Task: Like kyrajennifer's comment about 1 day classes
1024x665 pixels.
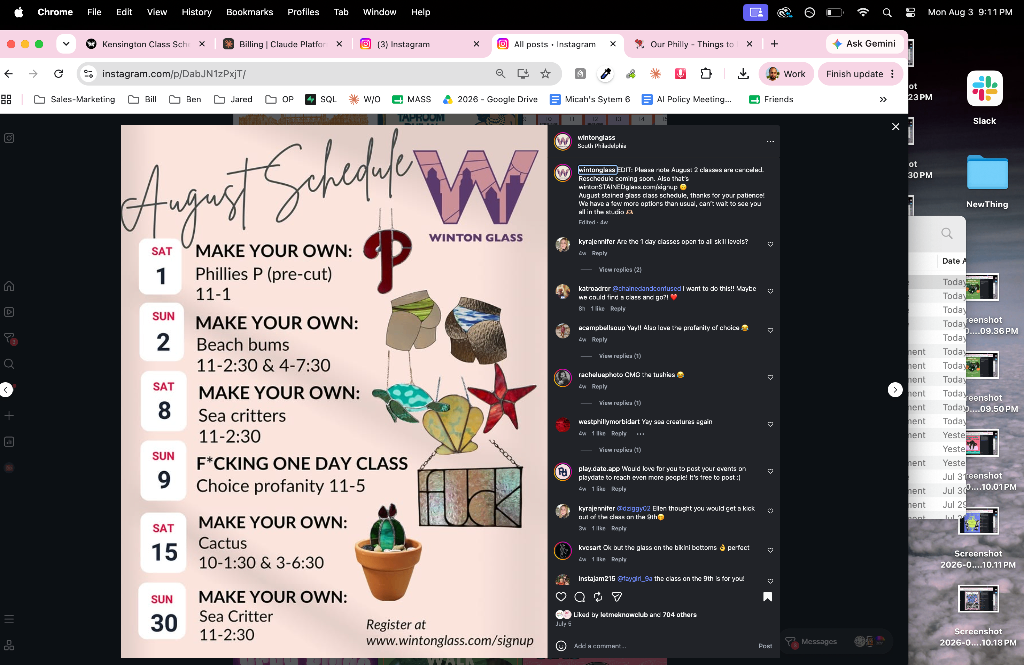Action: pyautogui.click(x=771, y=244)
